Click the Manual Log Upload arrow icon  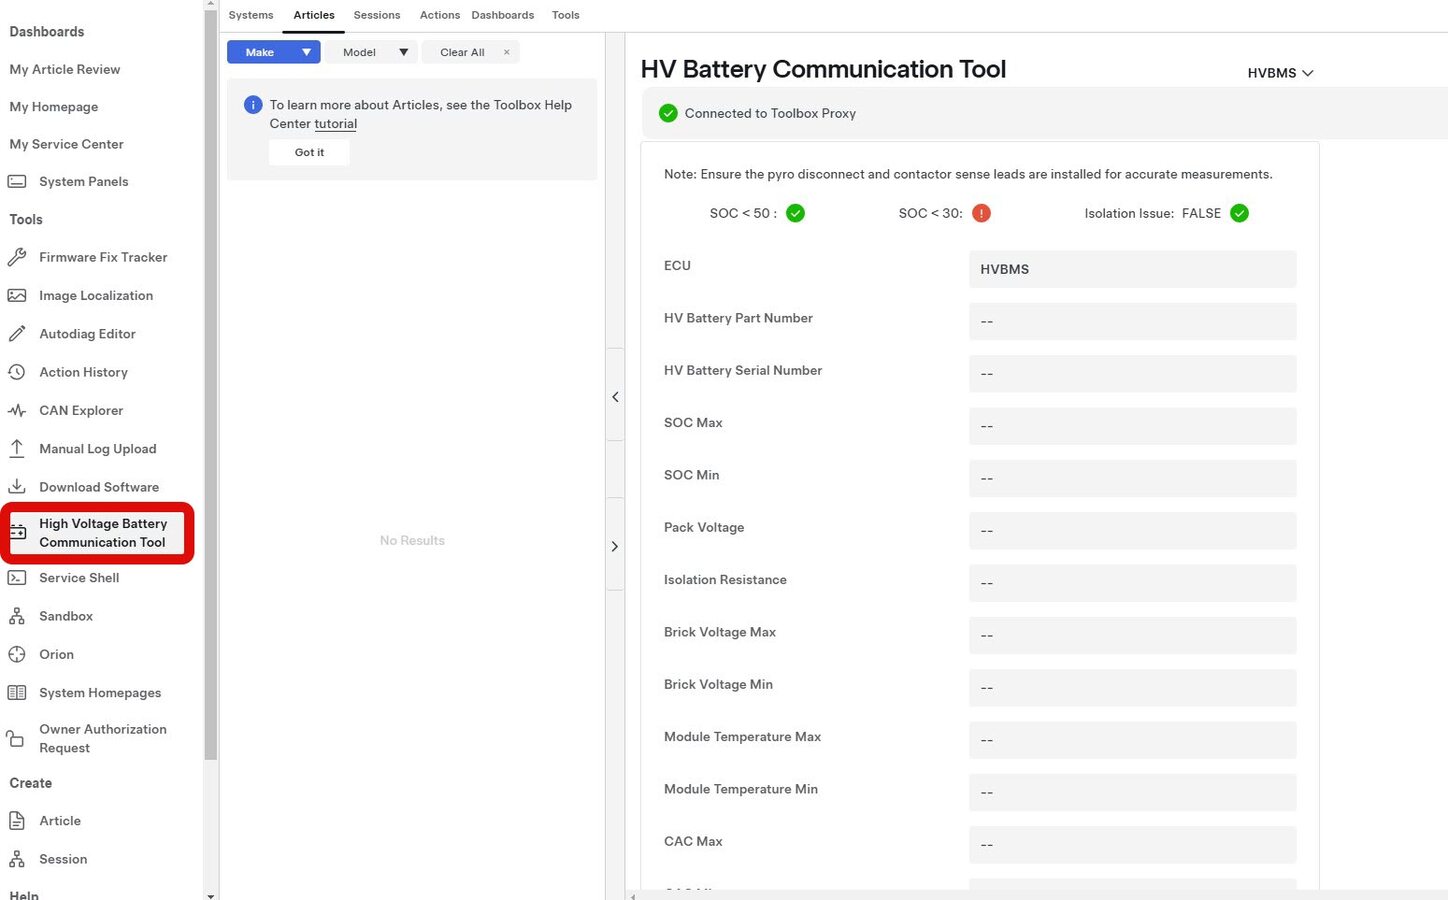pos(17,449)
